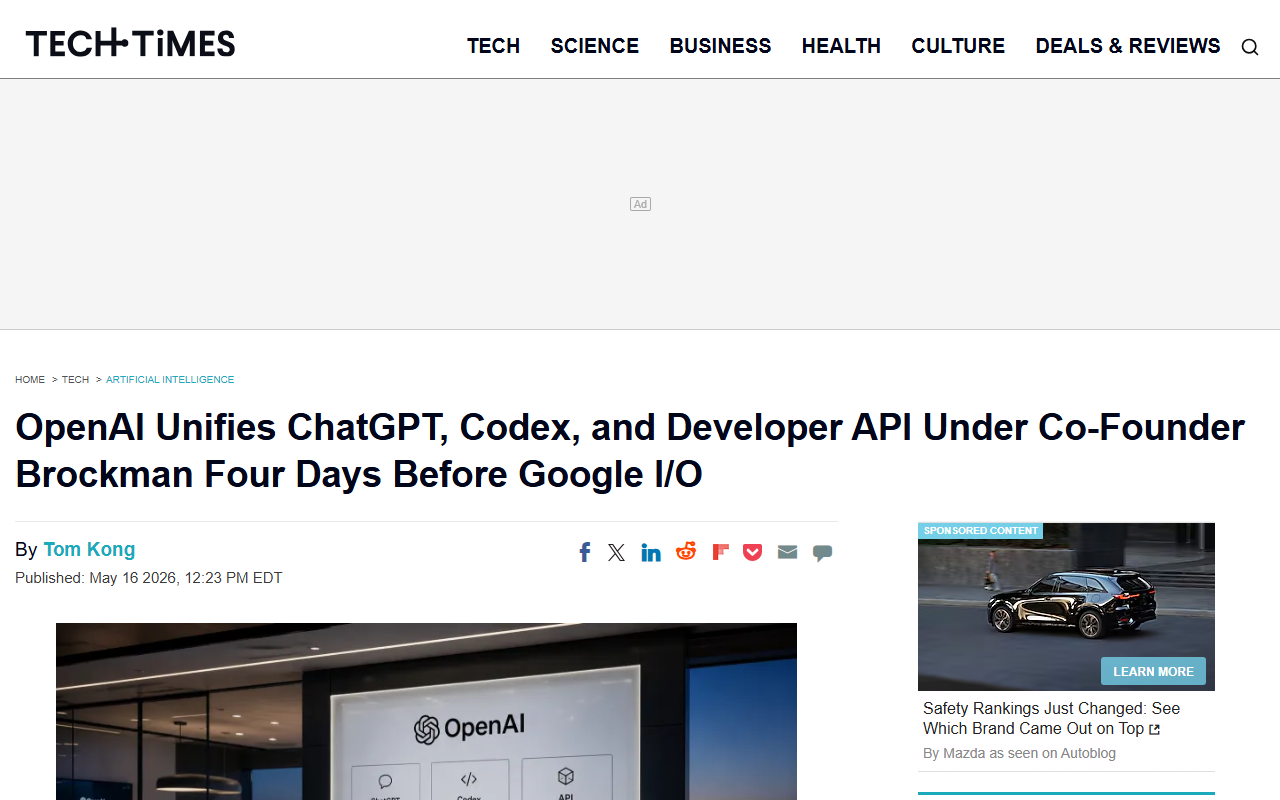Go to TECH breadcrumb

coord(76,380)
